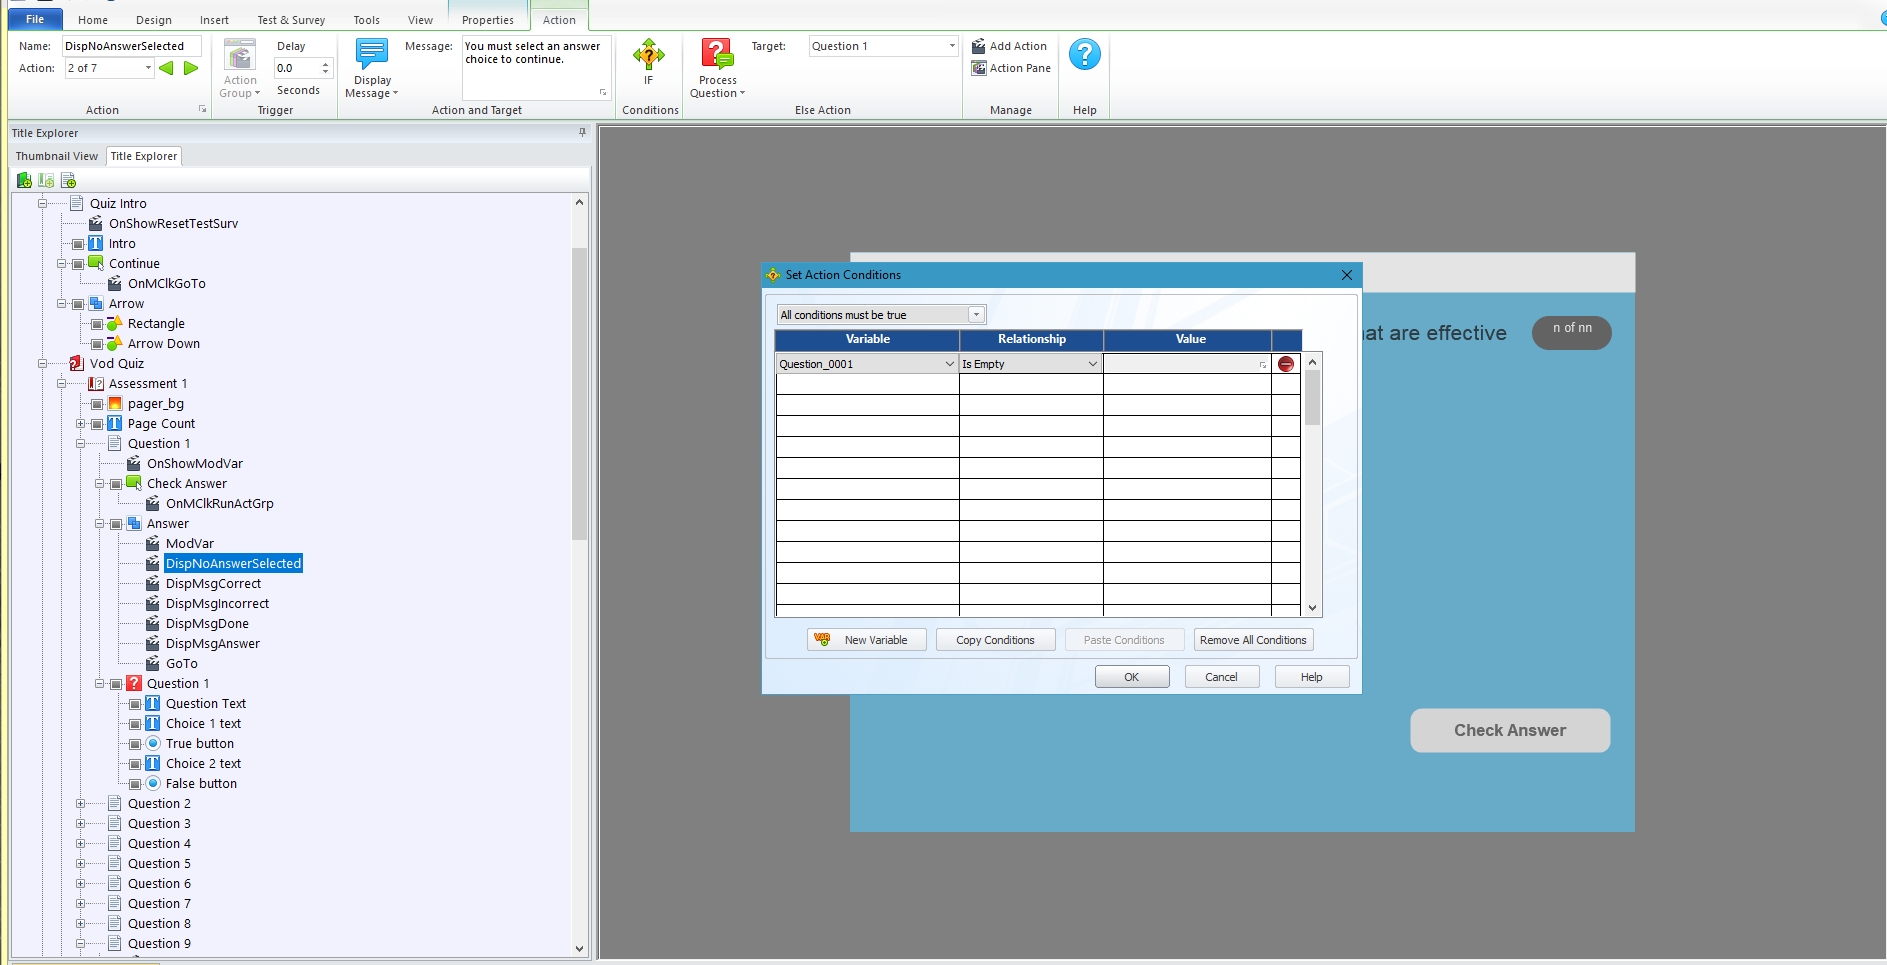
Task: Collapse the Answer action group node
Action: point(99,523)
